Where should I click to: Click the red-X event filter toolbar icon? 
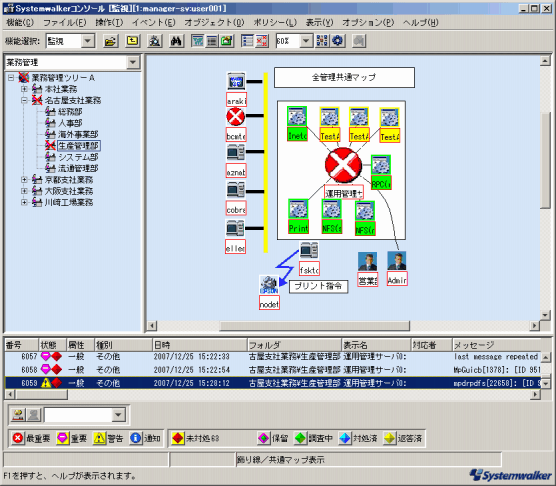coord(262,41)
